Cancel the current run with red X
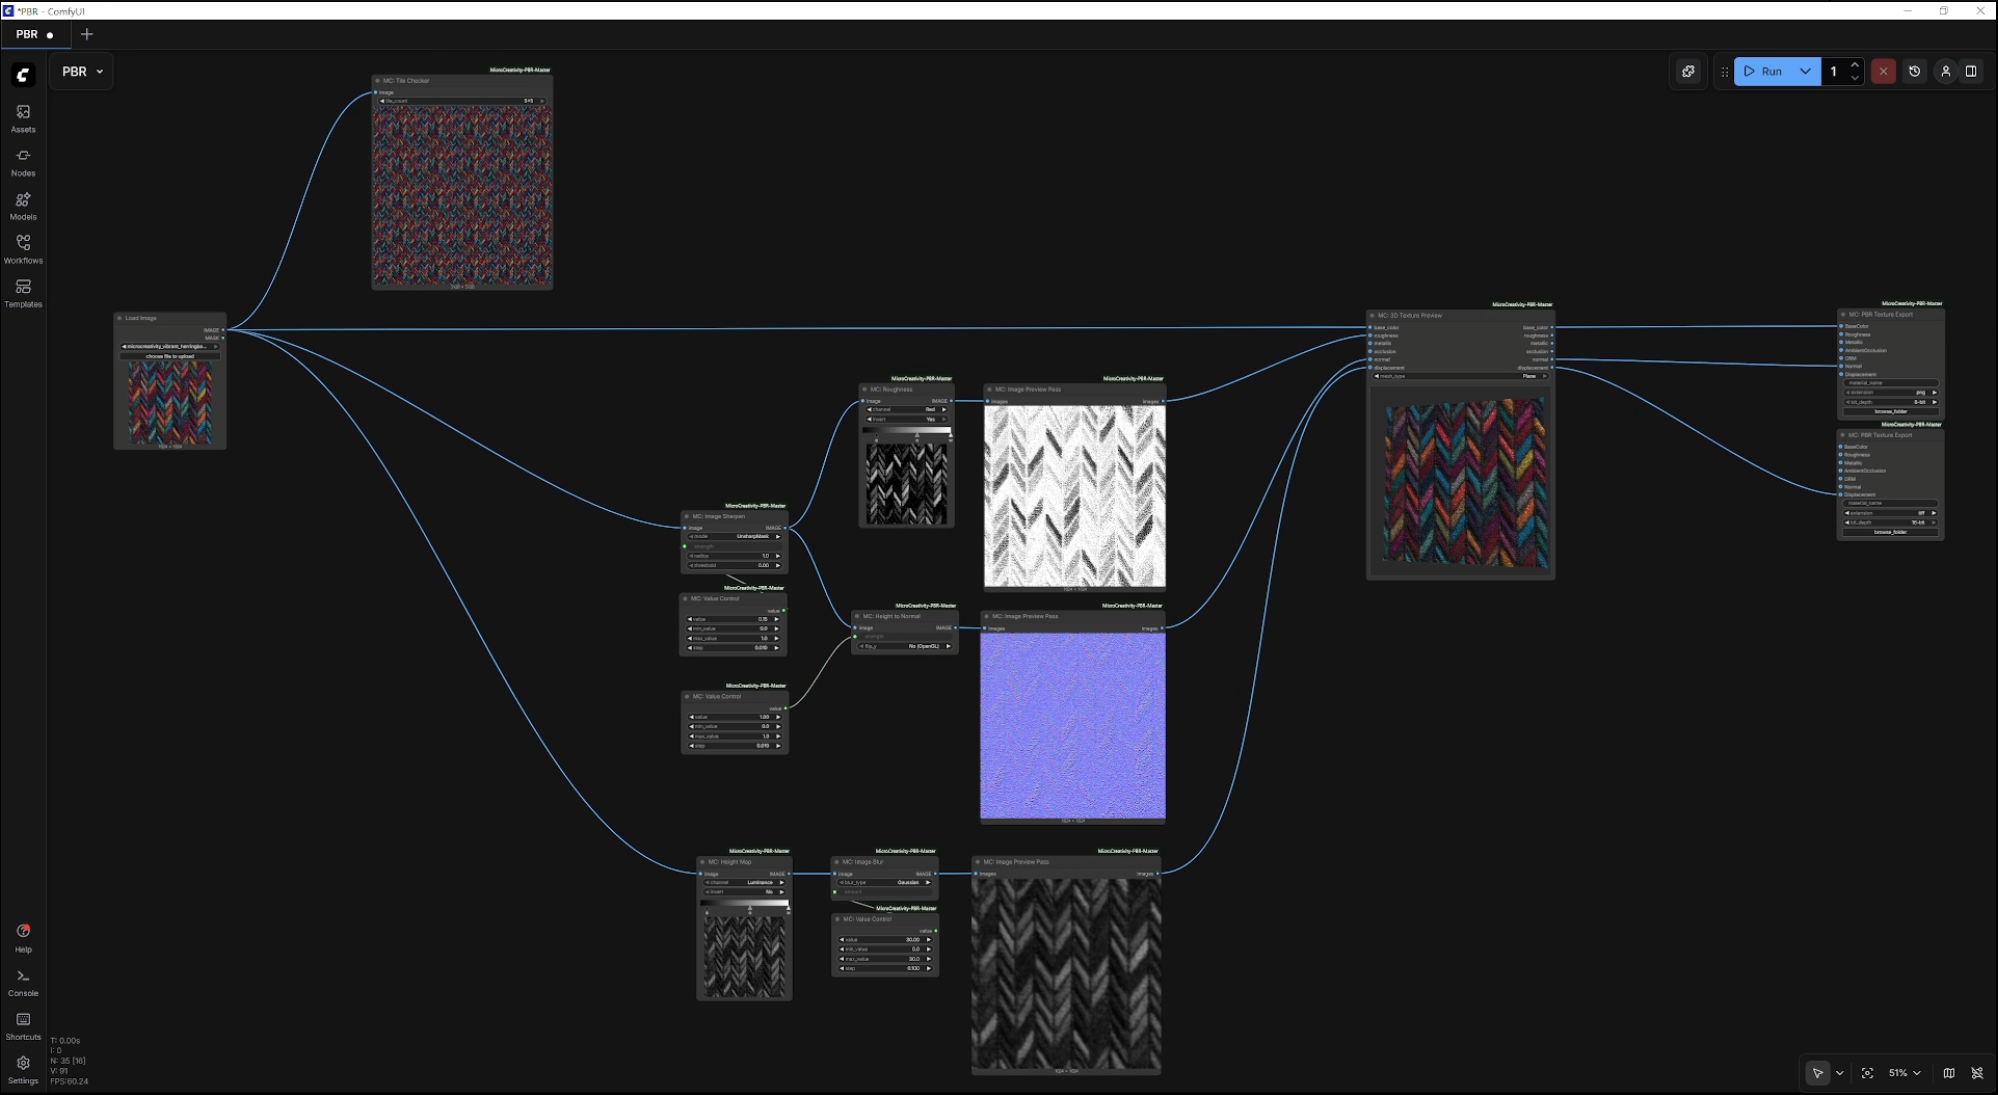Image resolution: width=1998 pixels, height=1095 pixels. pos(1883,71)
